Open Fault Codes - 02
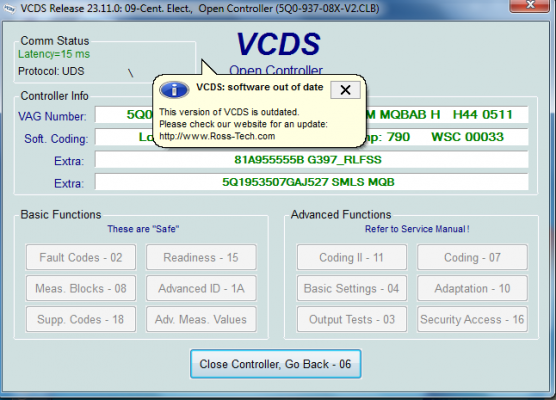The height and width of the screenshot is (400, 556). (x=81, y=257)
